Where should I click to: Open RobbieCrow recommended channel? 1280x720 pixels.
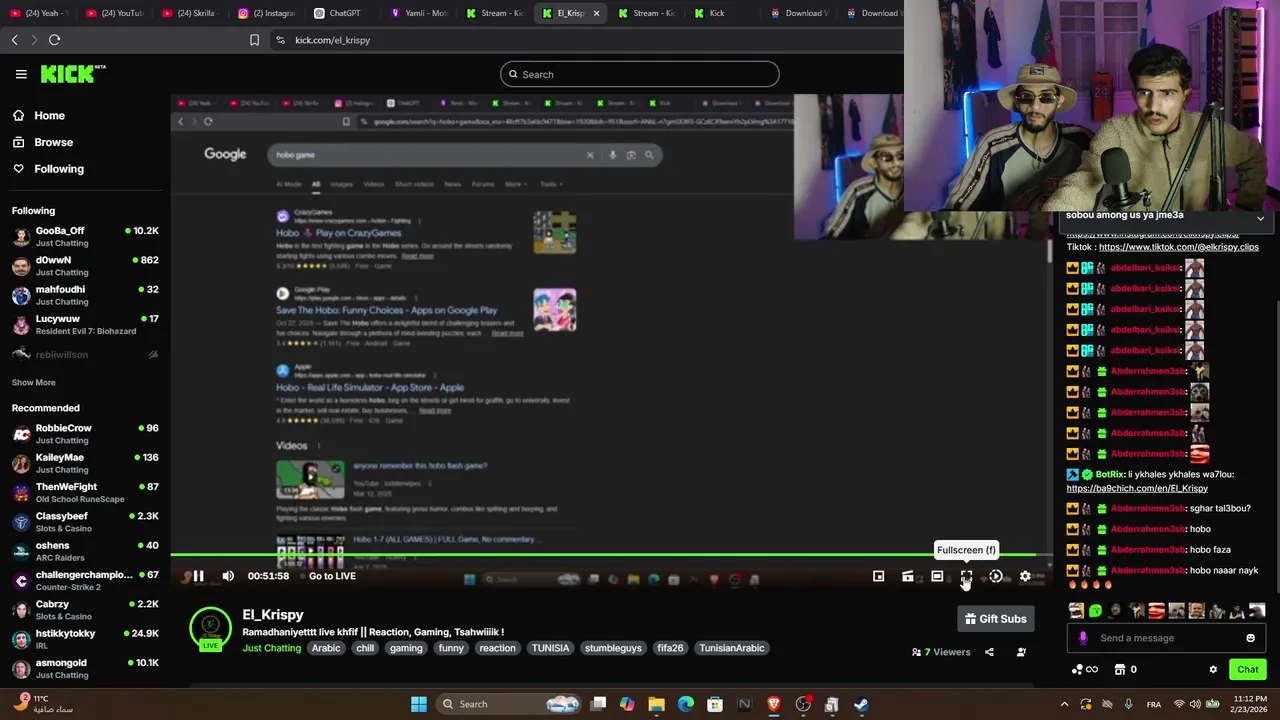[85, 434]
